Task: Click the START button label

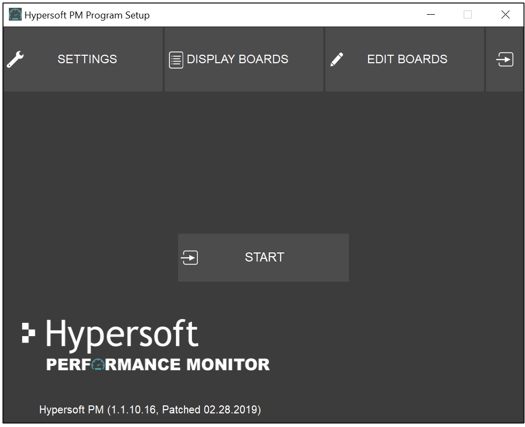Action: 264,257
